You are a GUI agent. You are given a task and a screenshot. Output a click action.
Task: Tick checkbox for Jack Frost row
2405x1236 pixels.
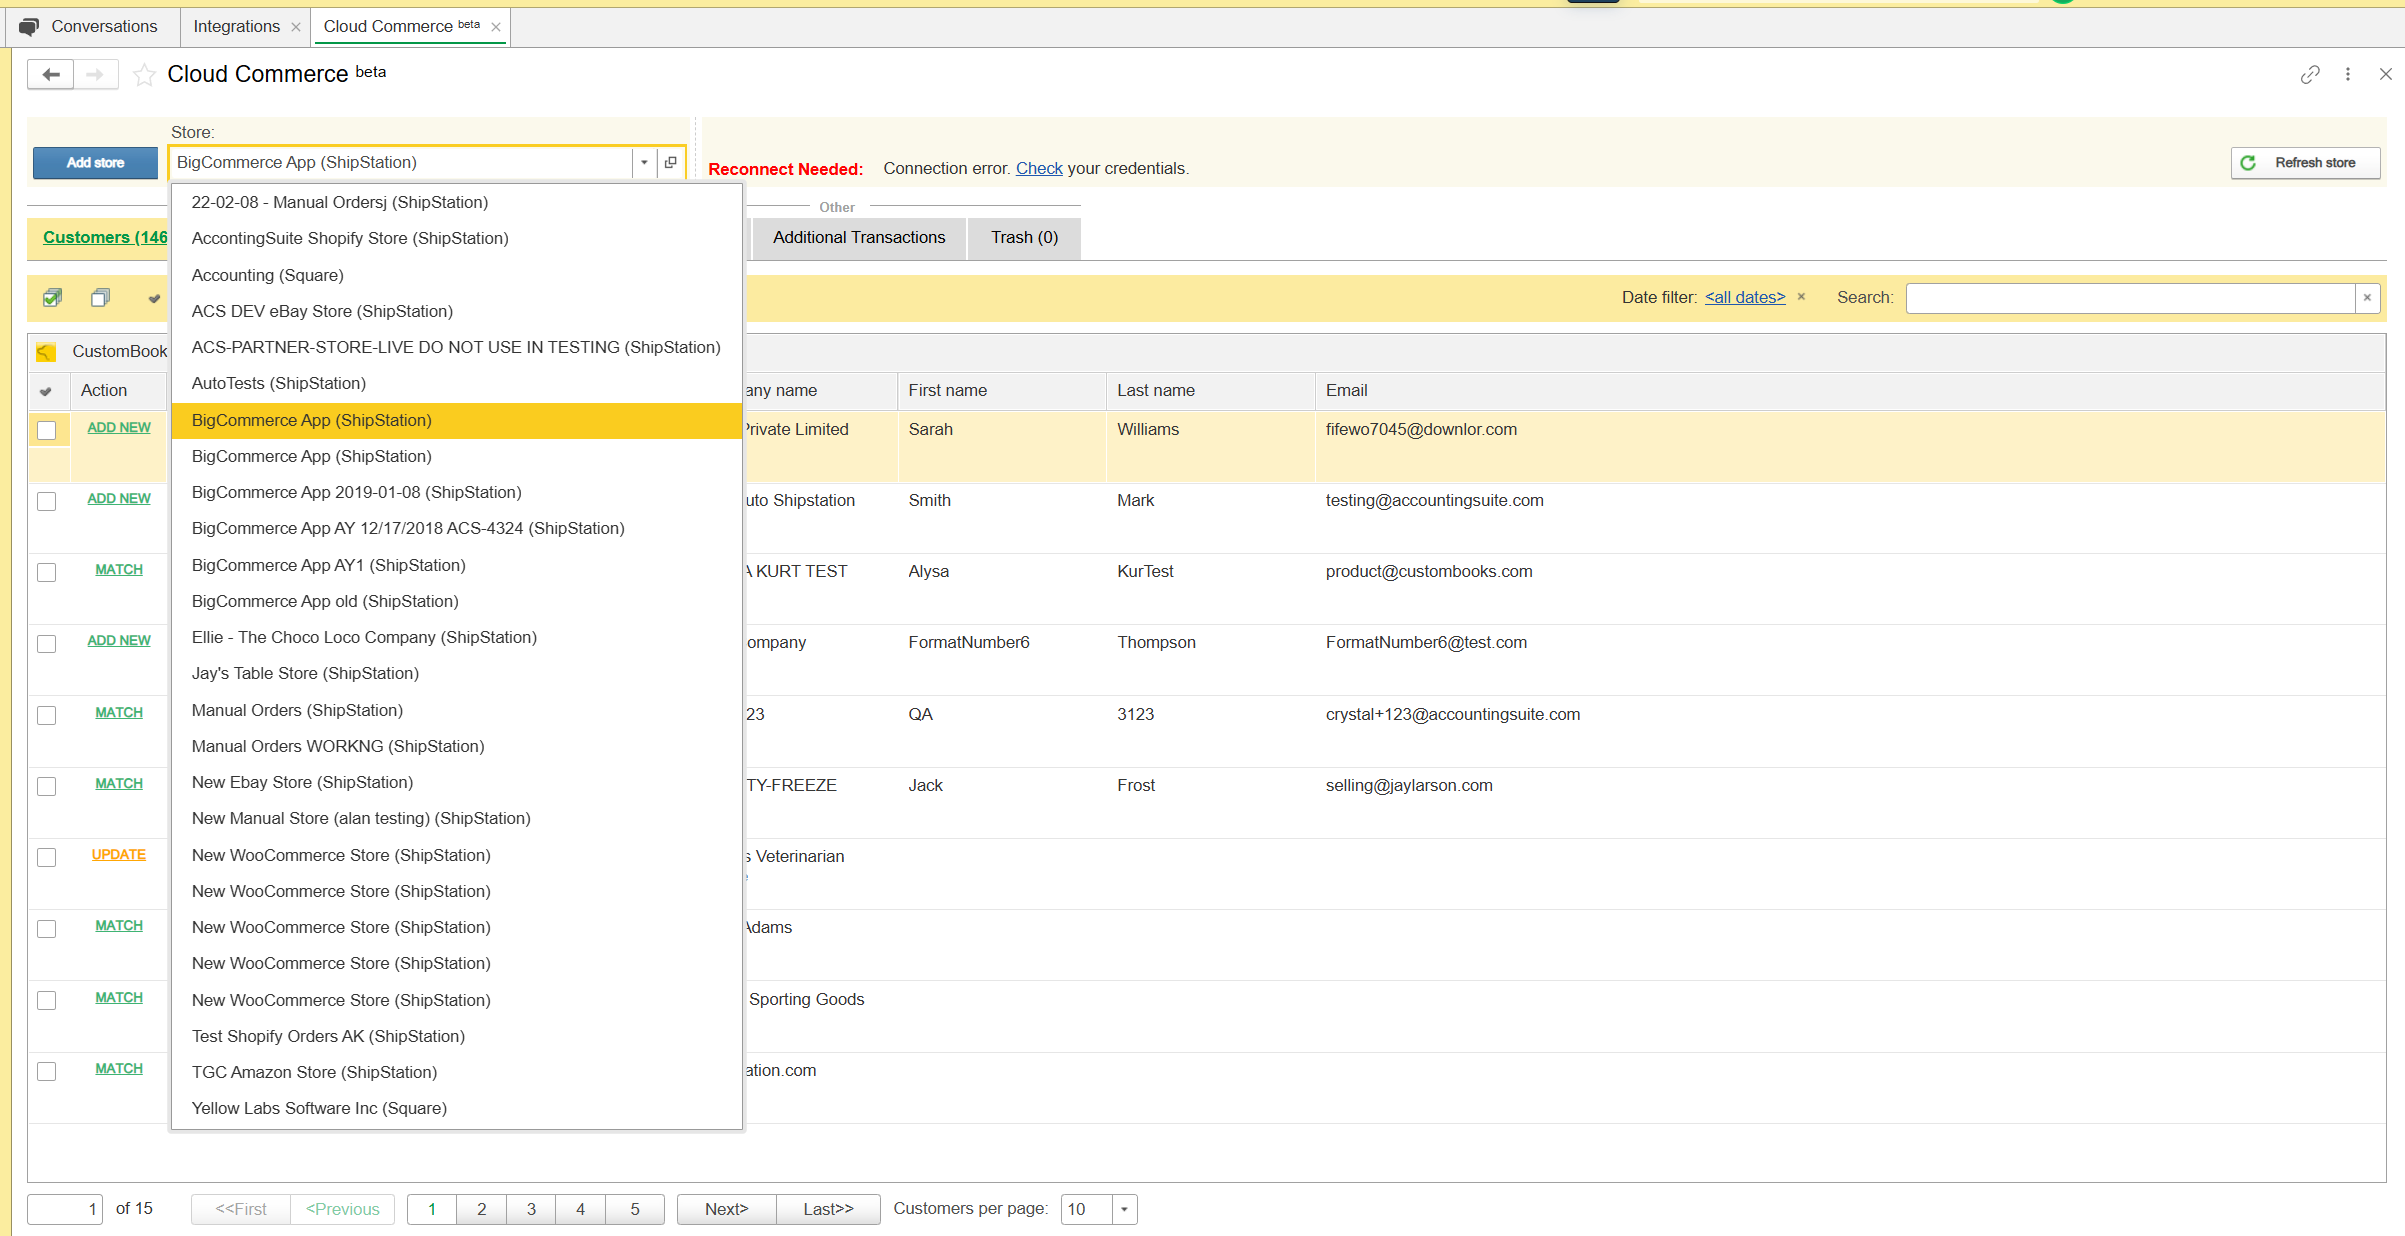click(47, 786)
